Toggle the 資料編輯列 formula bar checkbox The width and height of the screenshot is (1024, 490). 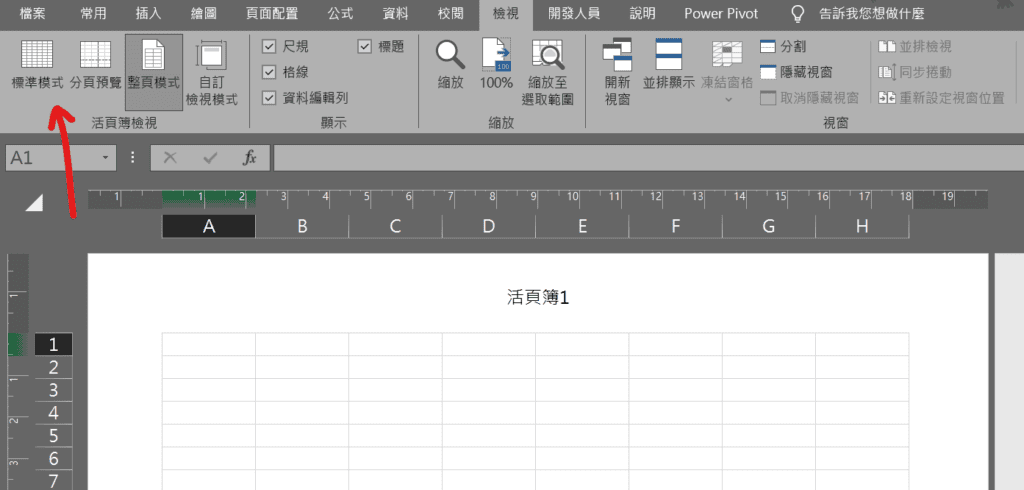coord(269,98)
